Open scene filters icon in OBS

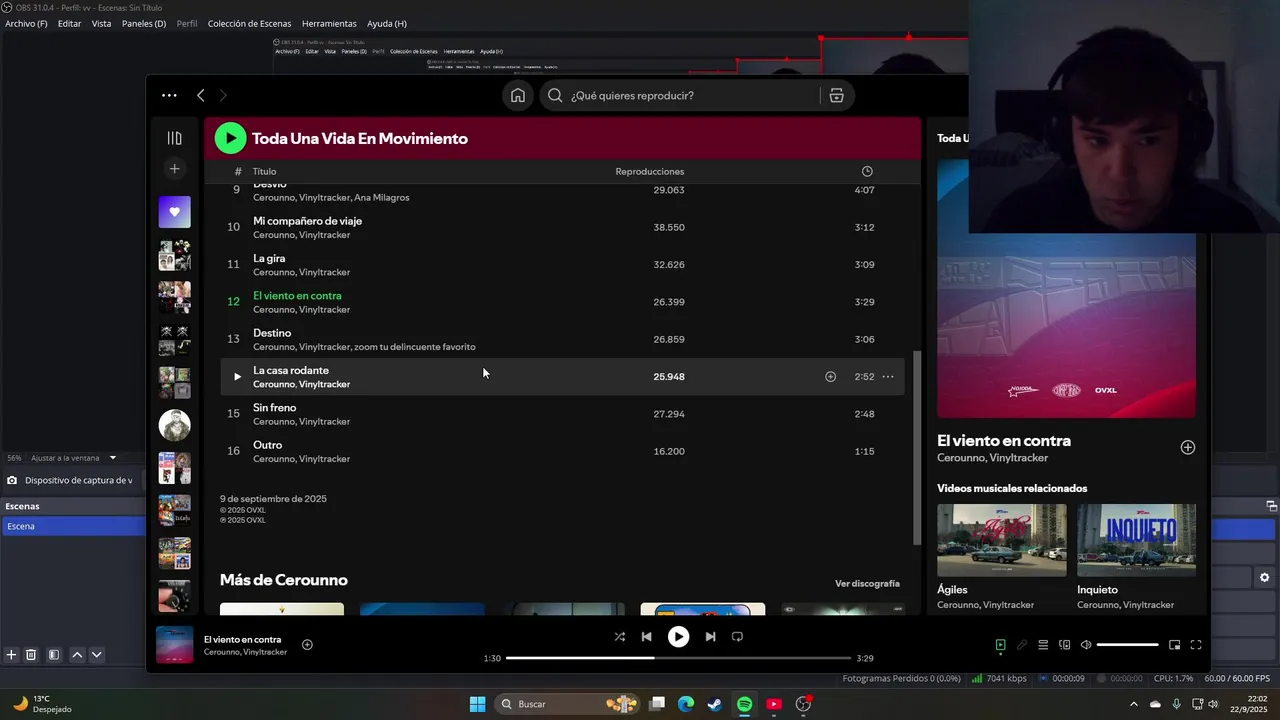(x=54, y=655)
